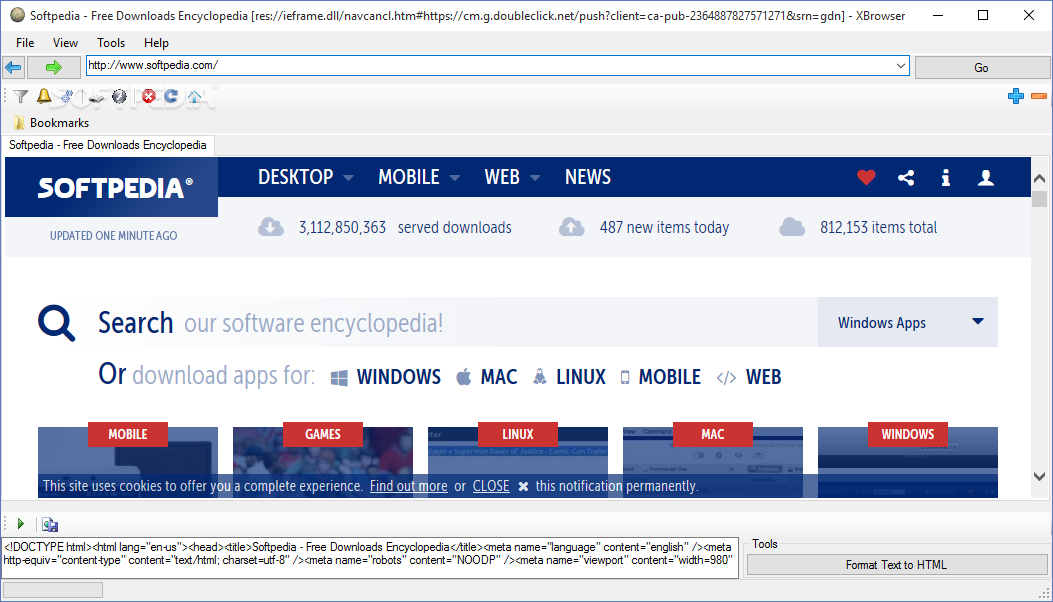Click the save source icon in bottom toolbar
The height and width of the screenshot is (602, 1053).
[50, 524]
